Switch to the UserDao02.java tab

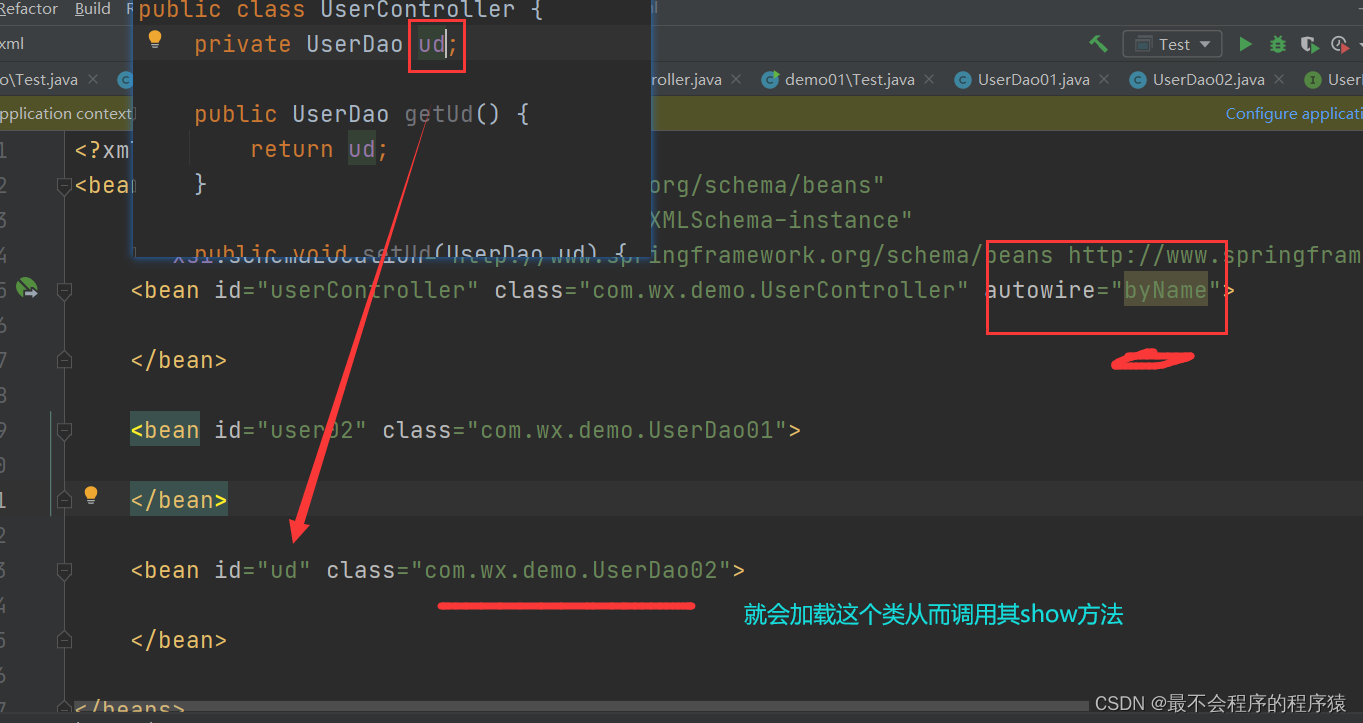[x=1209, y=80]
